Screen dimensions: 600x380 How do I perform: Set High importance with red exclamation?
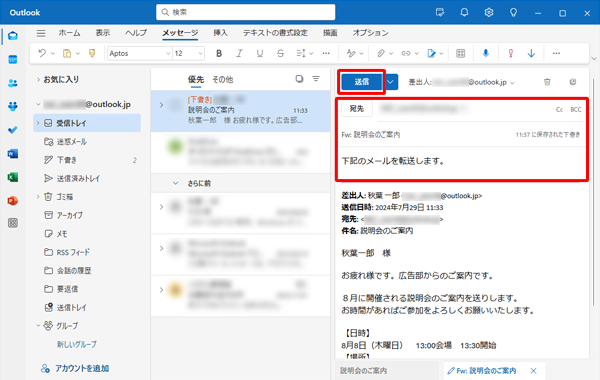coord(510,53)
